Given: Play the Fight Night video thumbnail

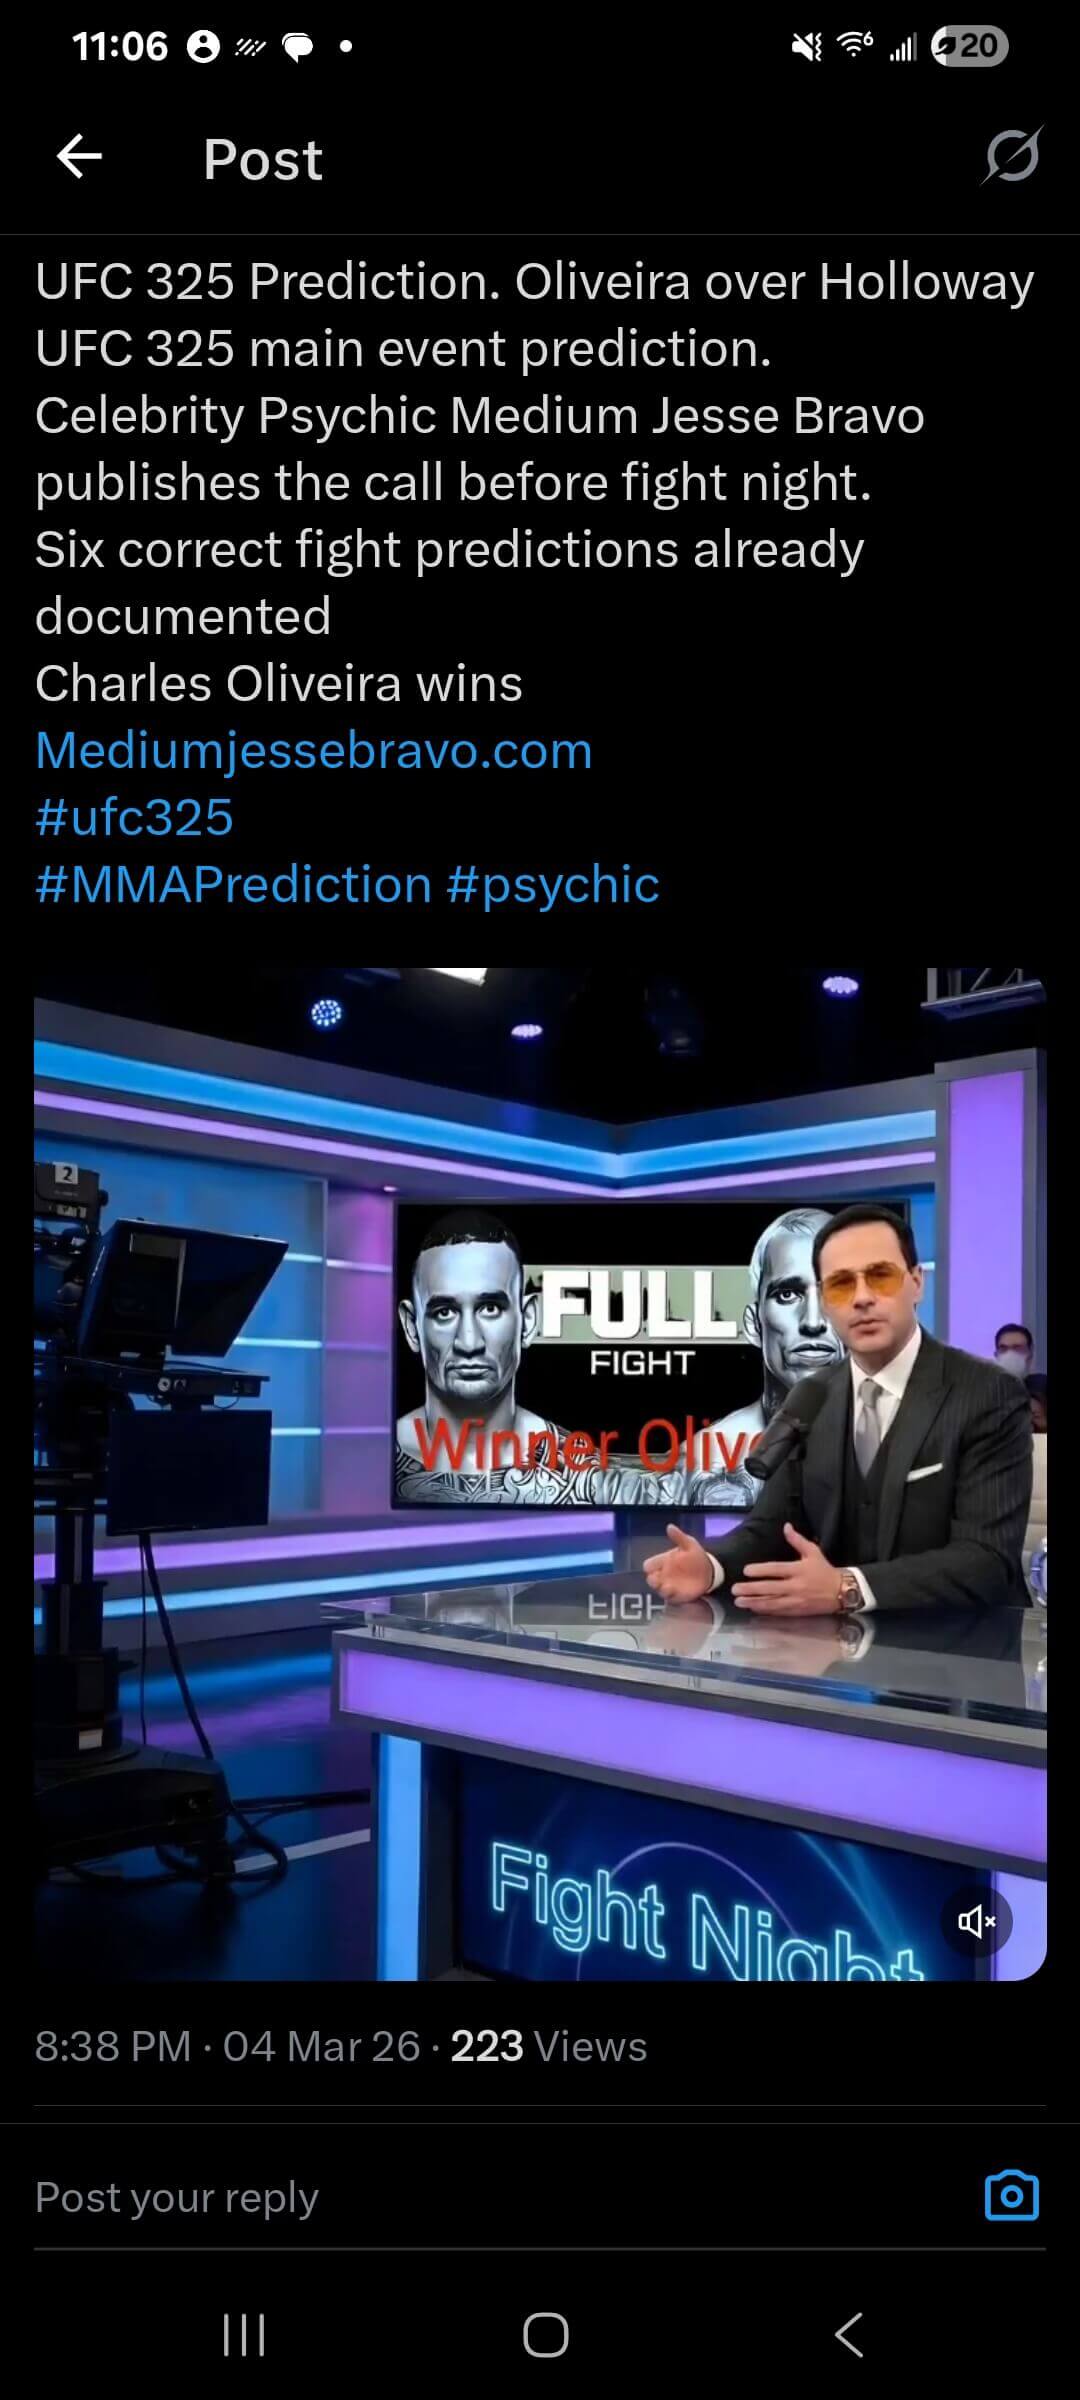Looking at the screenshot, I should [540, 1474].
